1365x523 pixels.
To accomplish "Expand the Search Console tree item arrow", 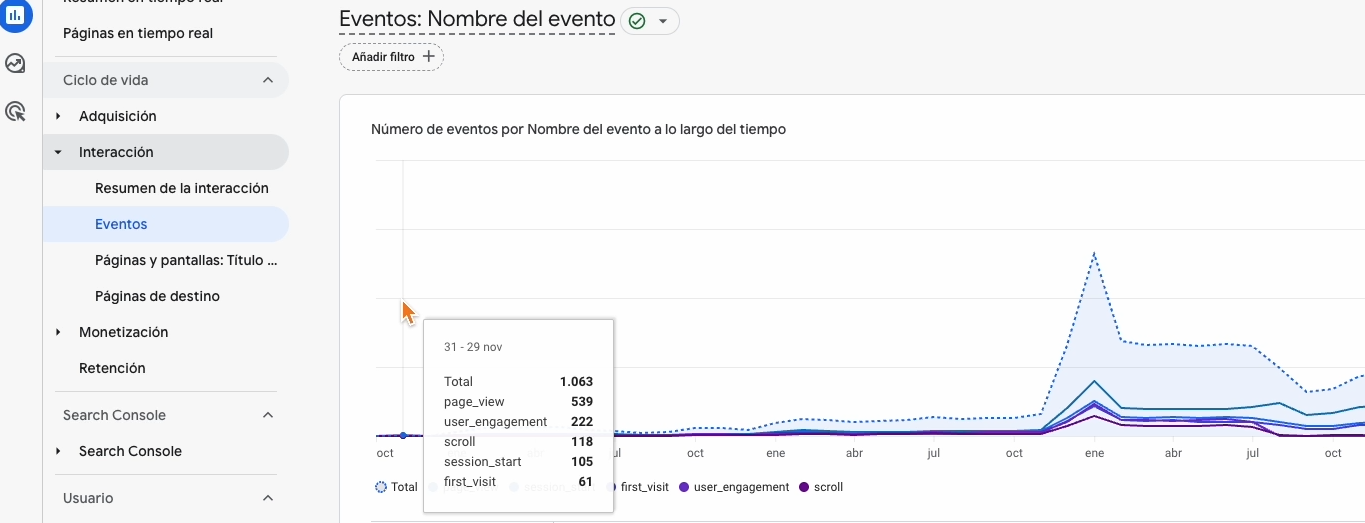I will click(58, 451).
